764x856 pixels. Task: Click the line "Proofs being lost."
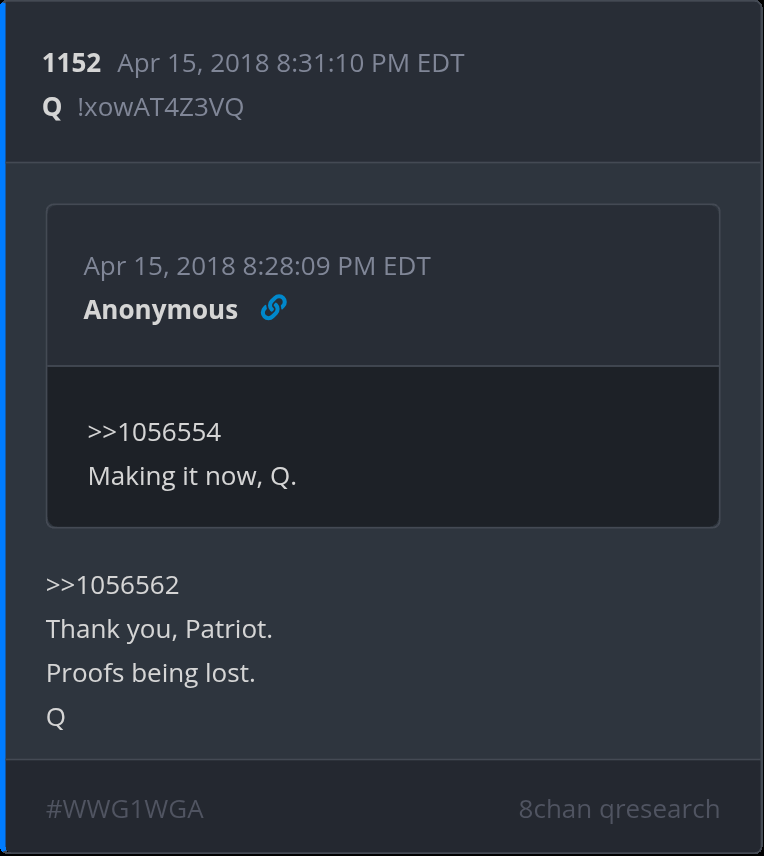coord(151,673)
